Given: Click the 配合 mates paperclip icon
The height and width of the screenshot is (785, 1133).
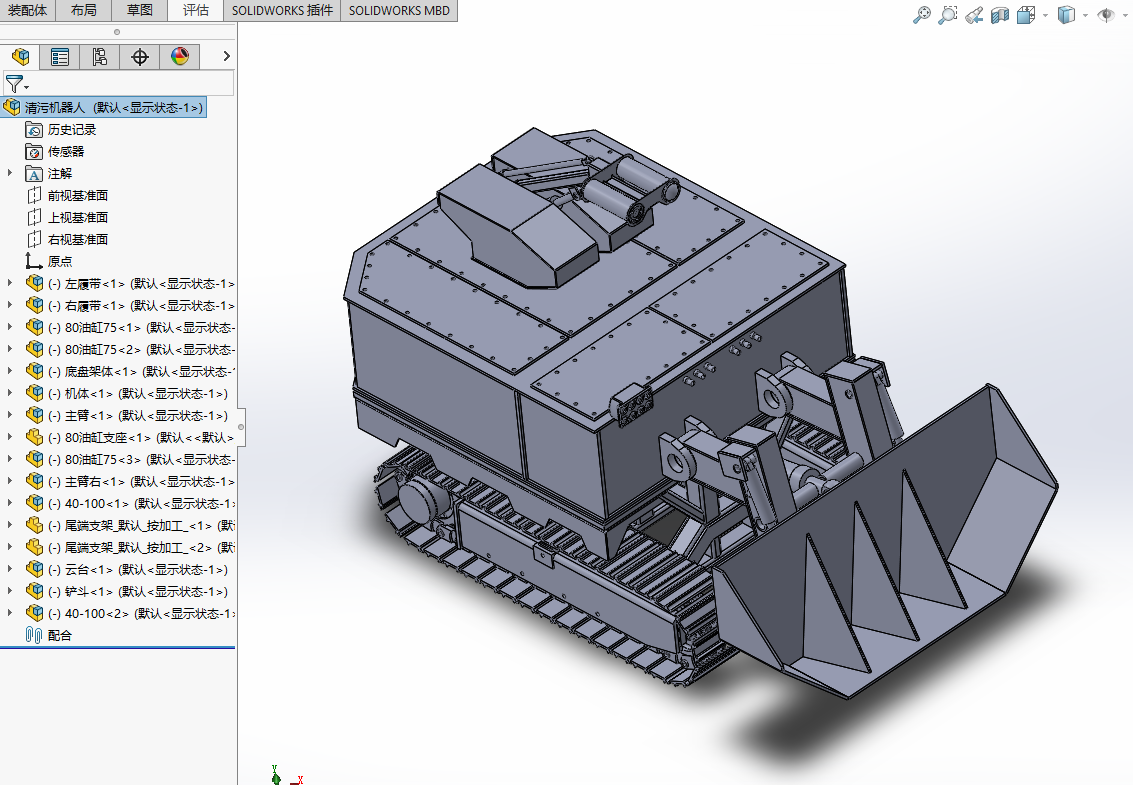Looking at the screenshot, I should [x=34, y=635].
